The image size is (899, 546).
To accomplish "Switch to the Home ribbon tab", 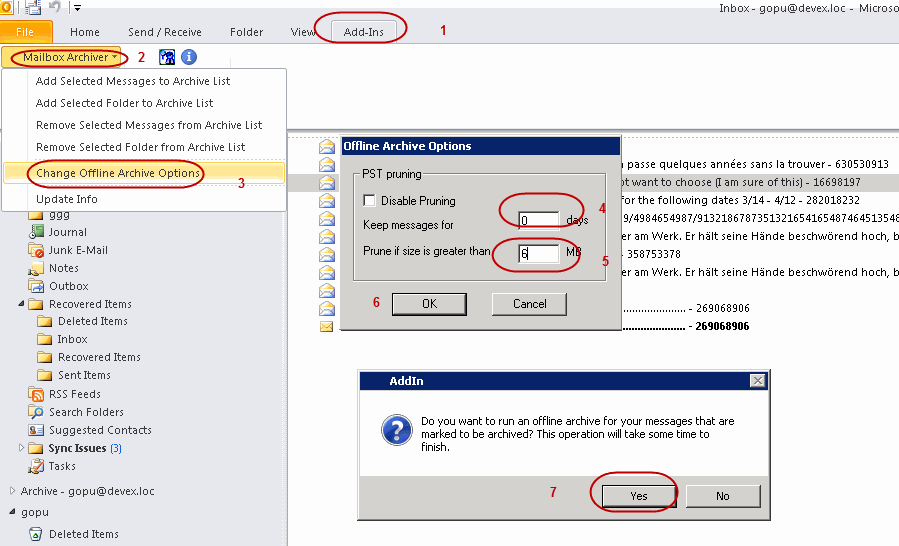I will [85, 32].
